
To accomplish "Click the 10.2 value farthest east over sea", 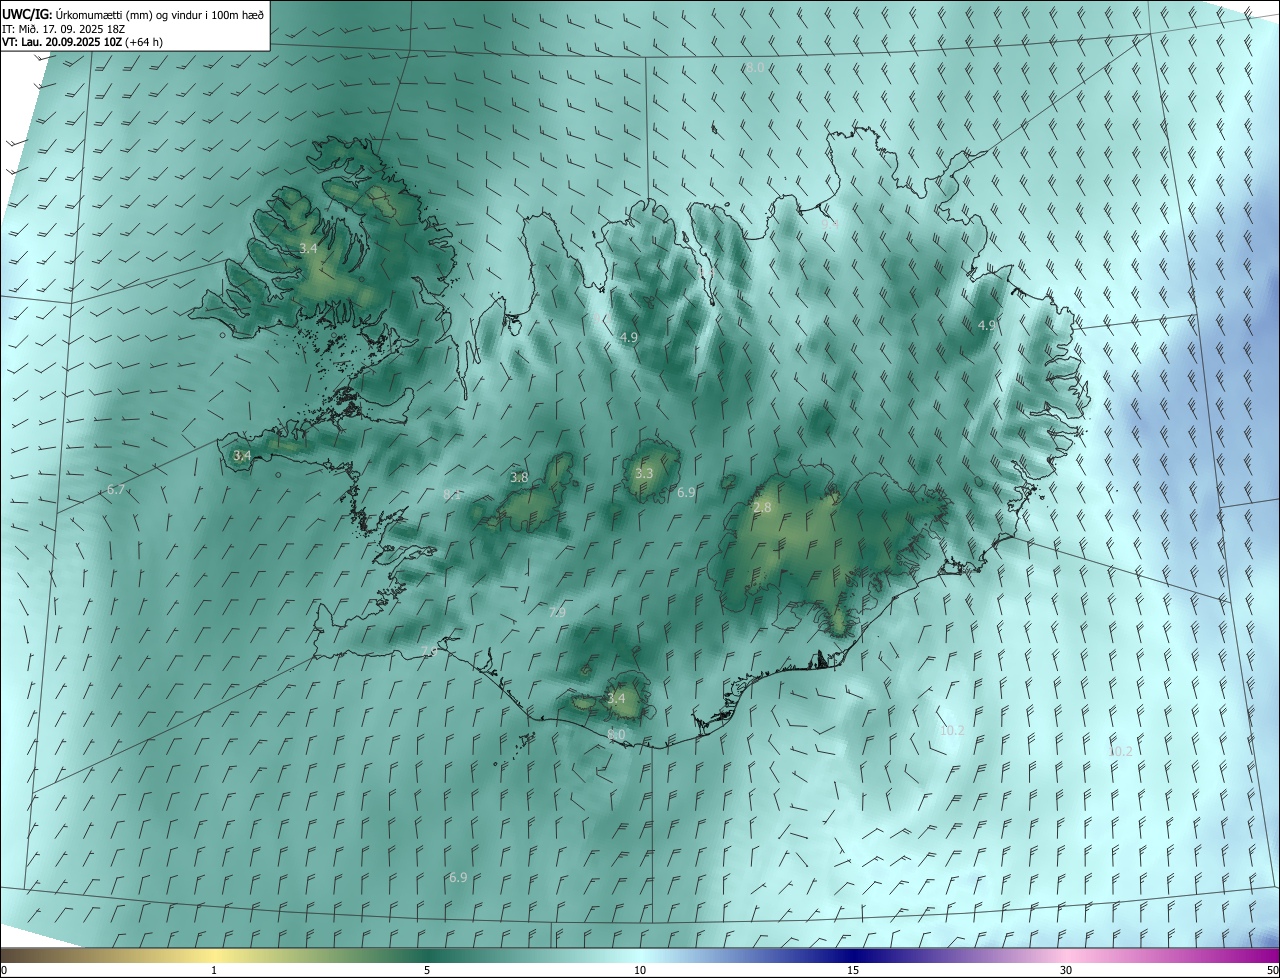I will click(x=1121, y=751).
